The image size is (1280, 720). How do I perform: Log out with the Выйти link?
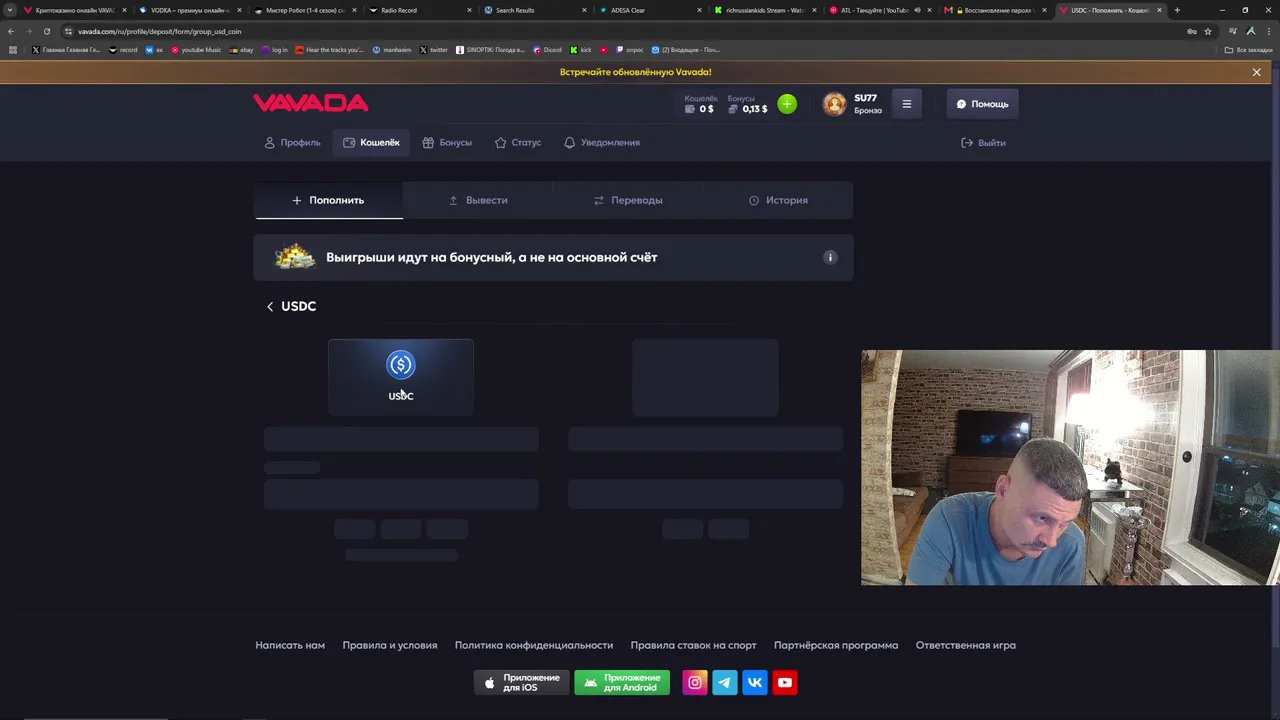983,143
